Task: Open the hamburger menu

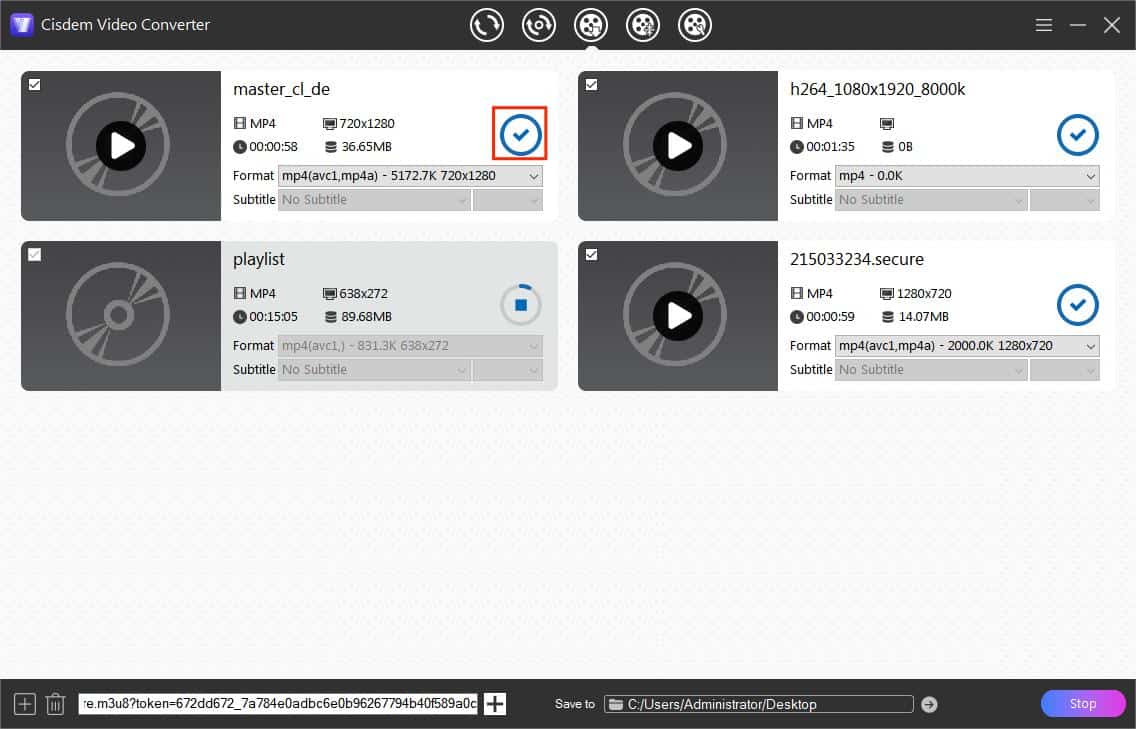Action: tap(1043, 25)
